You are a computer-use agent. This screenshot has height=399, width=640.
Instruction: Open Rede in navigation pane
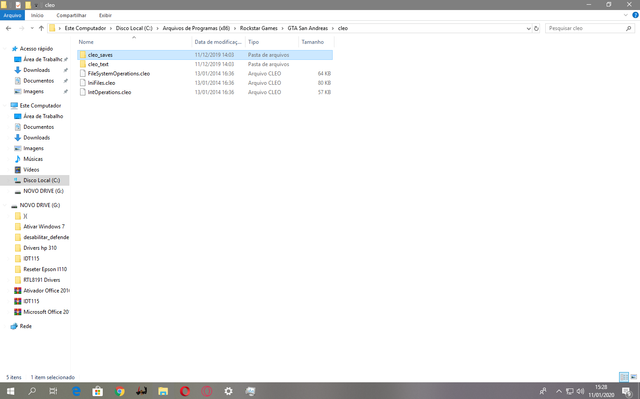point(25,326)
